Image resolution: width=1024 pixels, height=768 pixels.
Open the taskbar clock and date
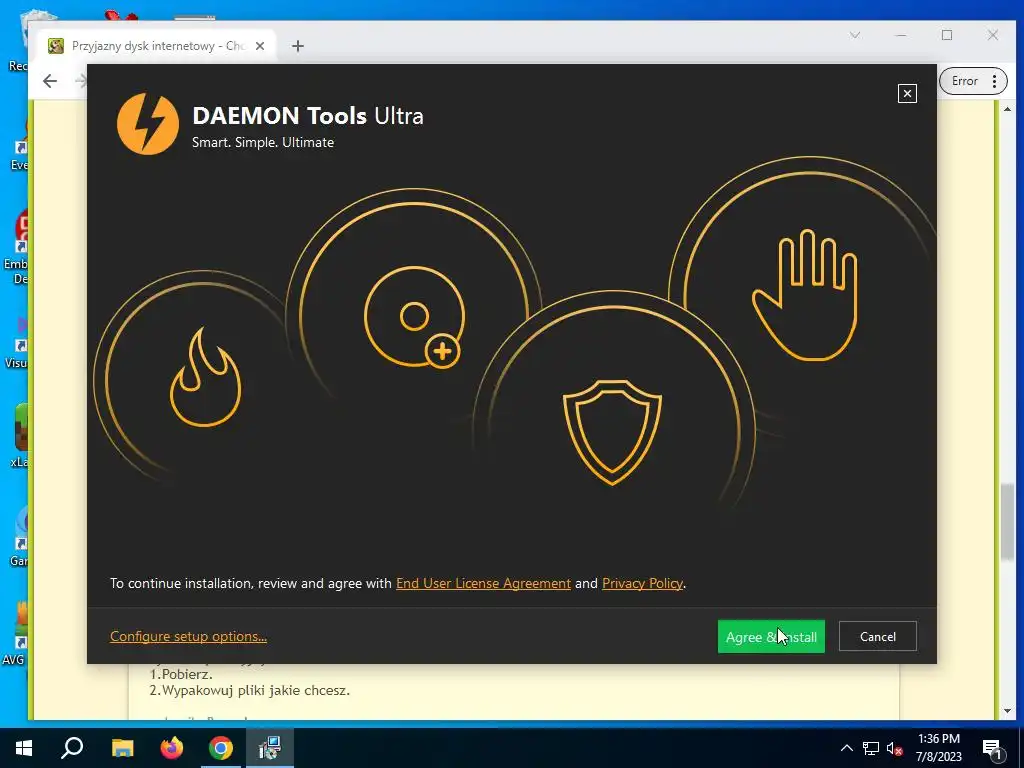[938, 748]
